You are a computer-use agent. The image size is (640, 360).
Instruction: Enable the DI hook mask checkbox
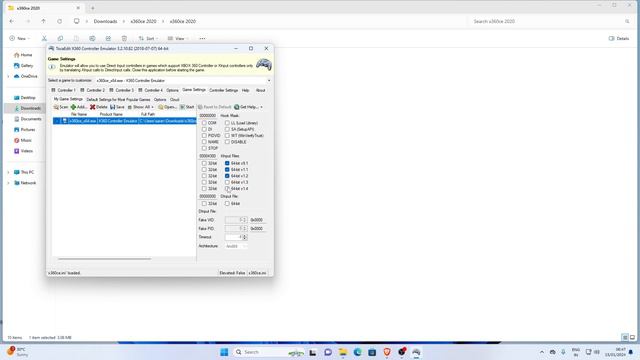point(204,129)
